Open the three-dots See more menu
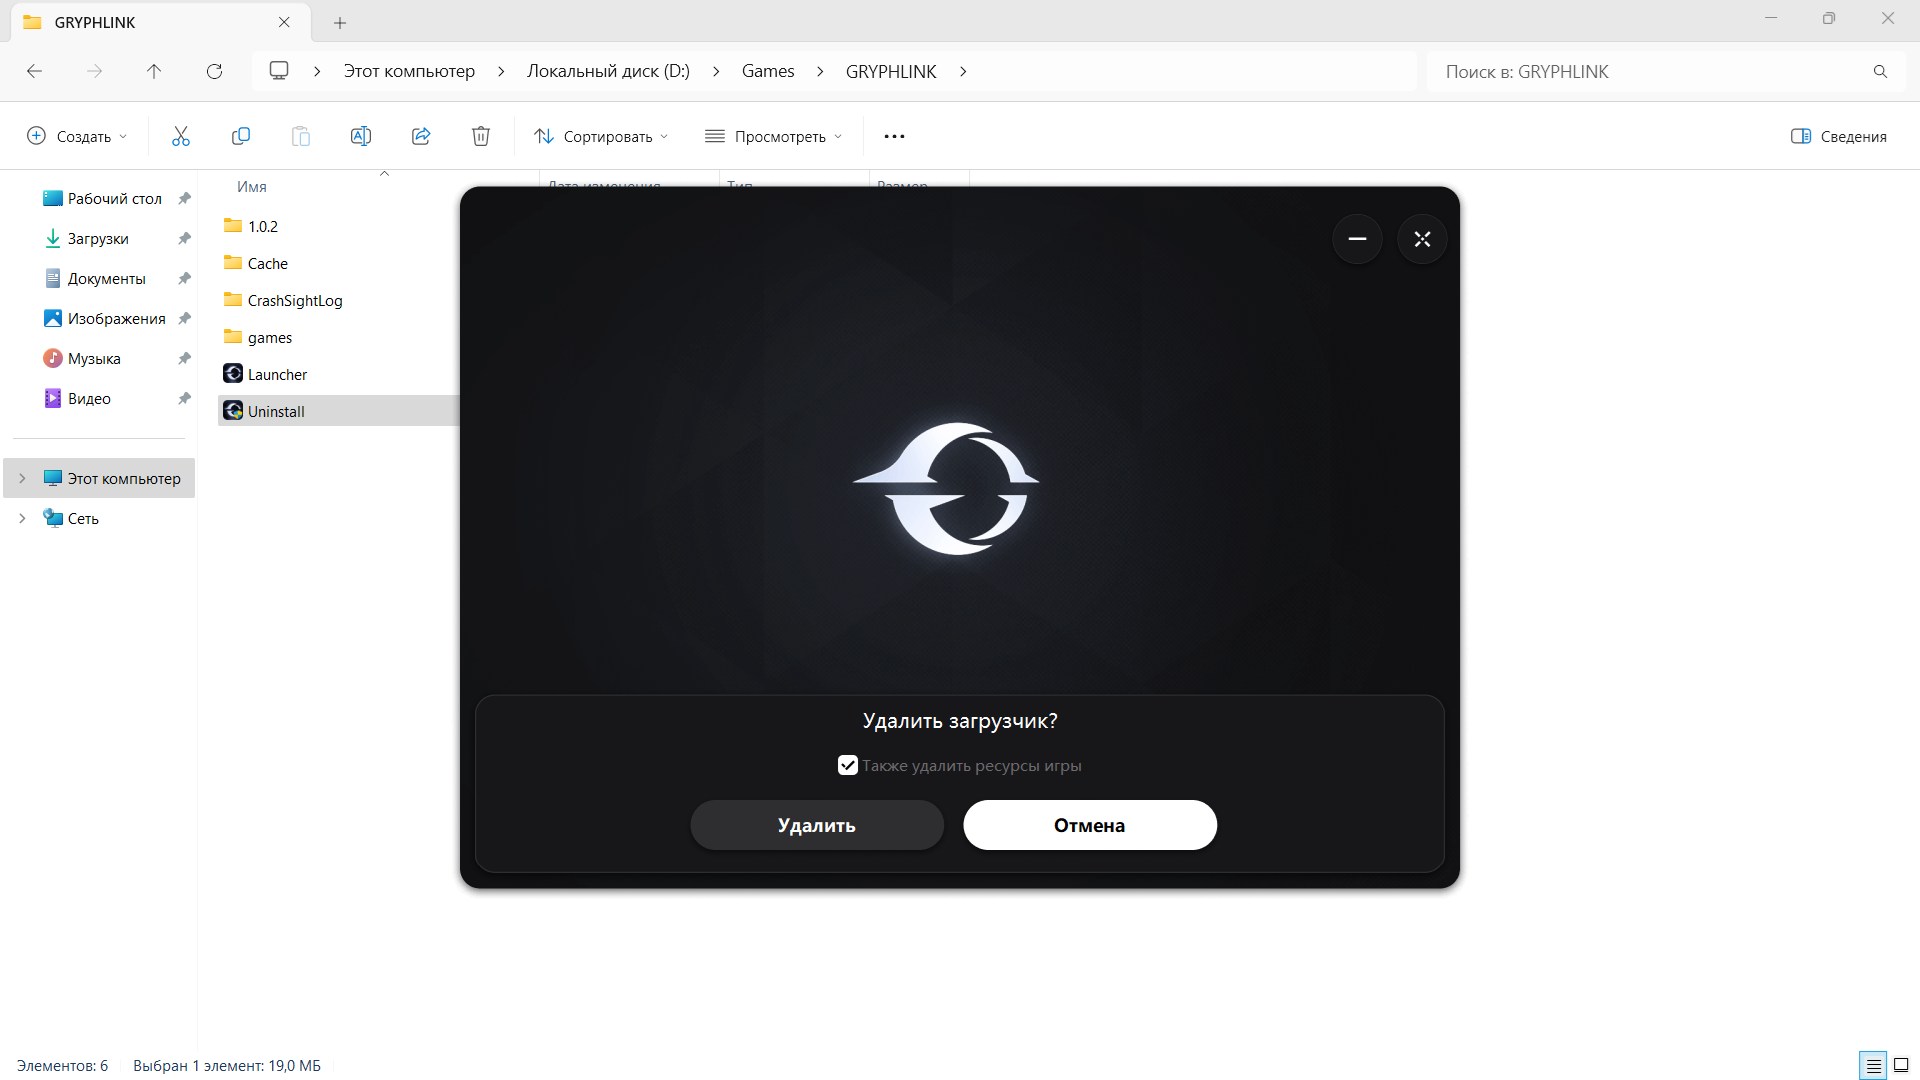The height and width of the screenshot is (1080, 1920). 894,136
